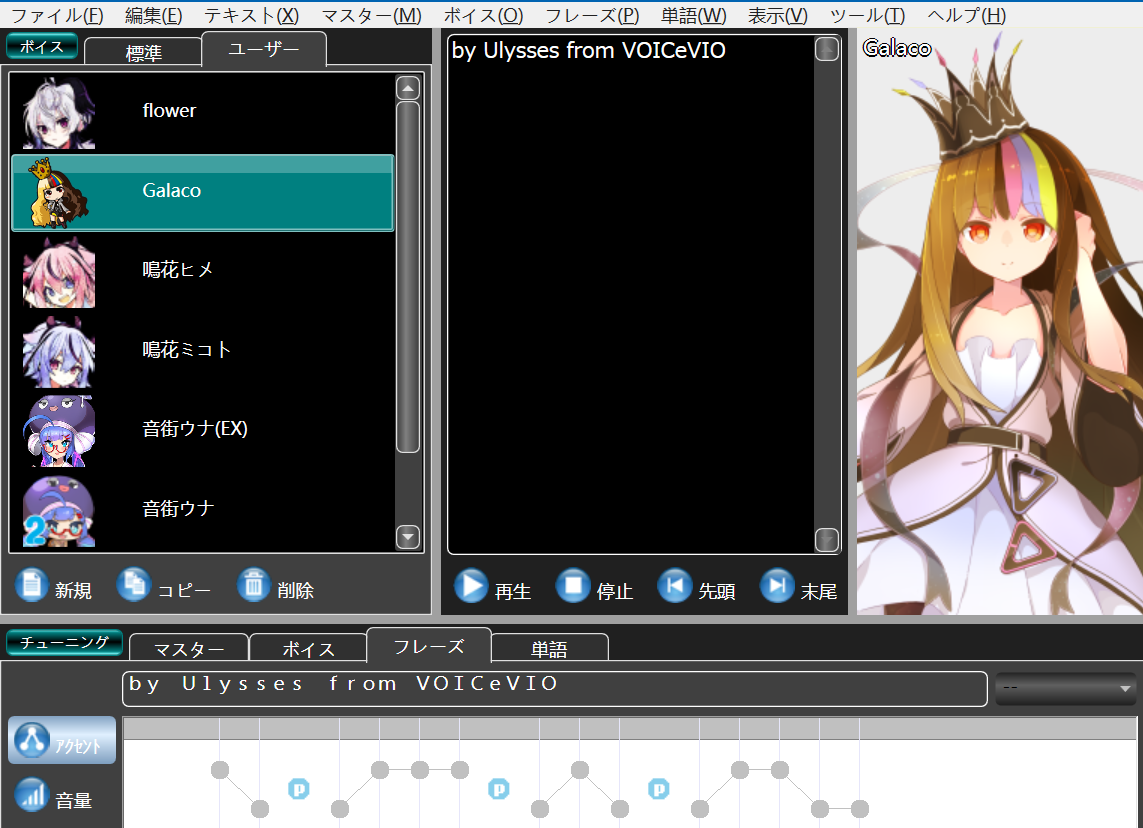The width and height of the screenshot is (1143, 828).
Task: Open the マスター tuning tab
Action: [x=189, y=648]
